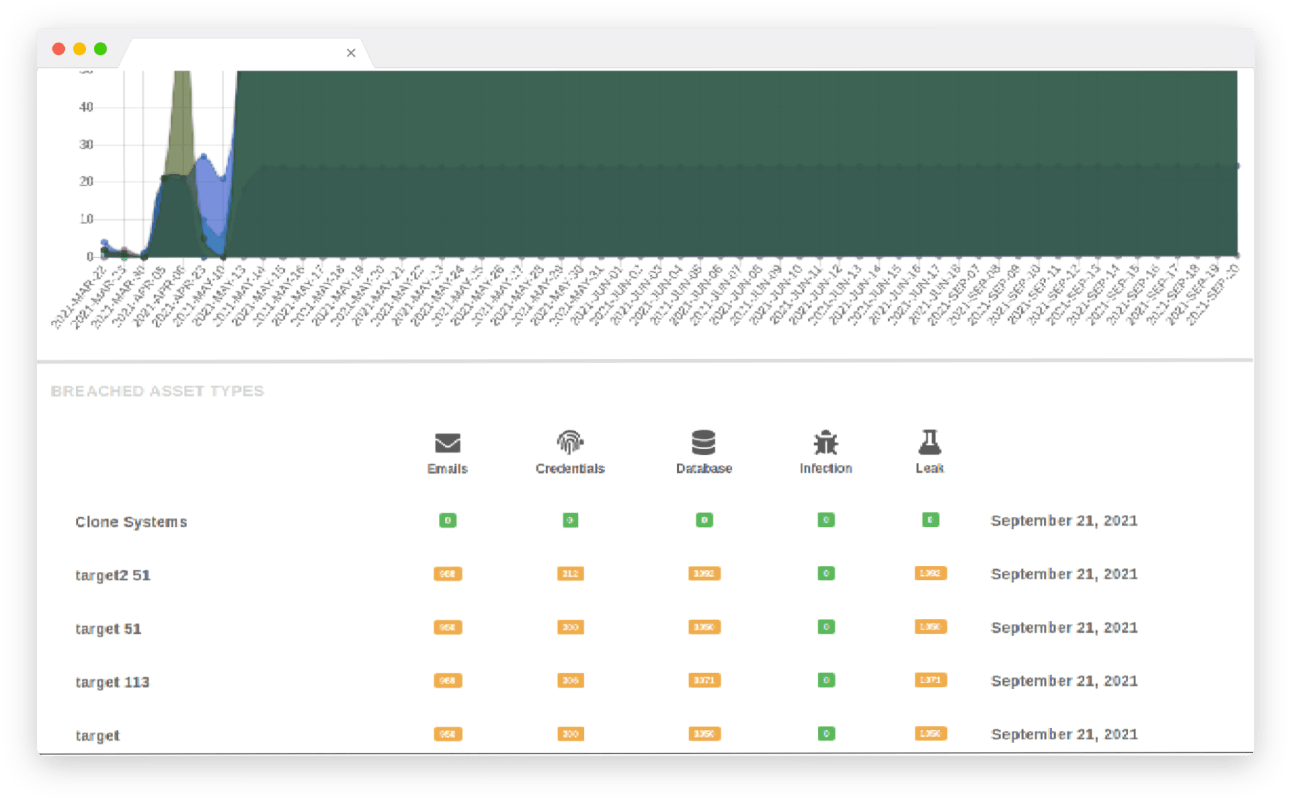Click the Emails column label
The image size is (1290, 808).
click(x=448, y=469)
